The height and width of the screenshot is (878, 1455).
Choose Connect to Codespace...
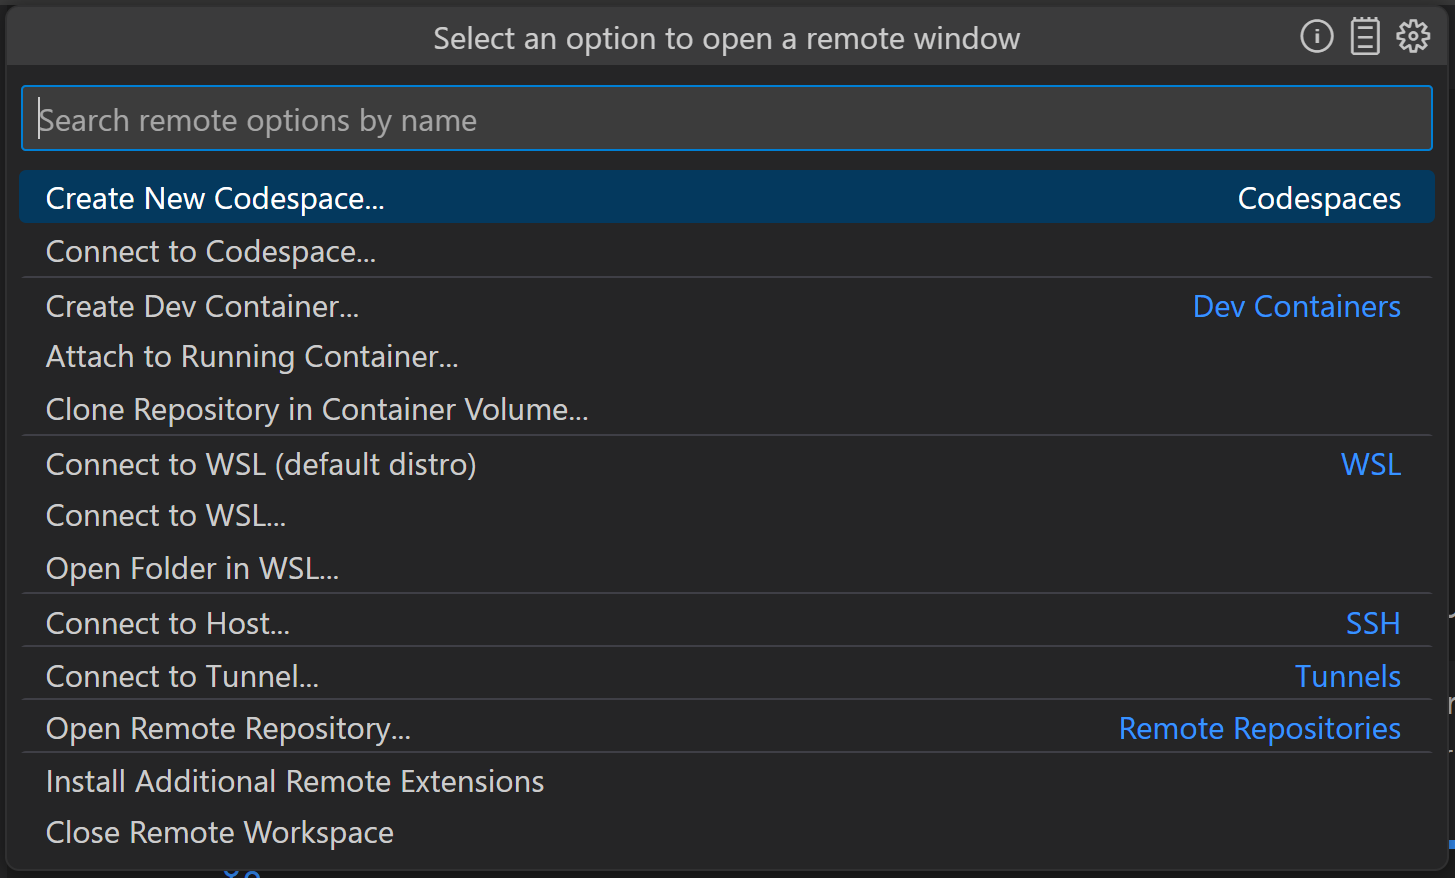point(727,251)
